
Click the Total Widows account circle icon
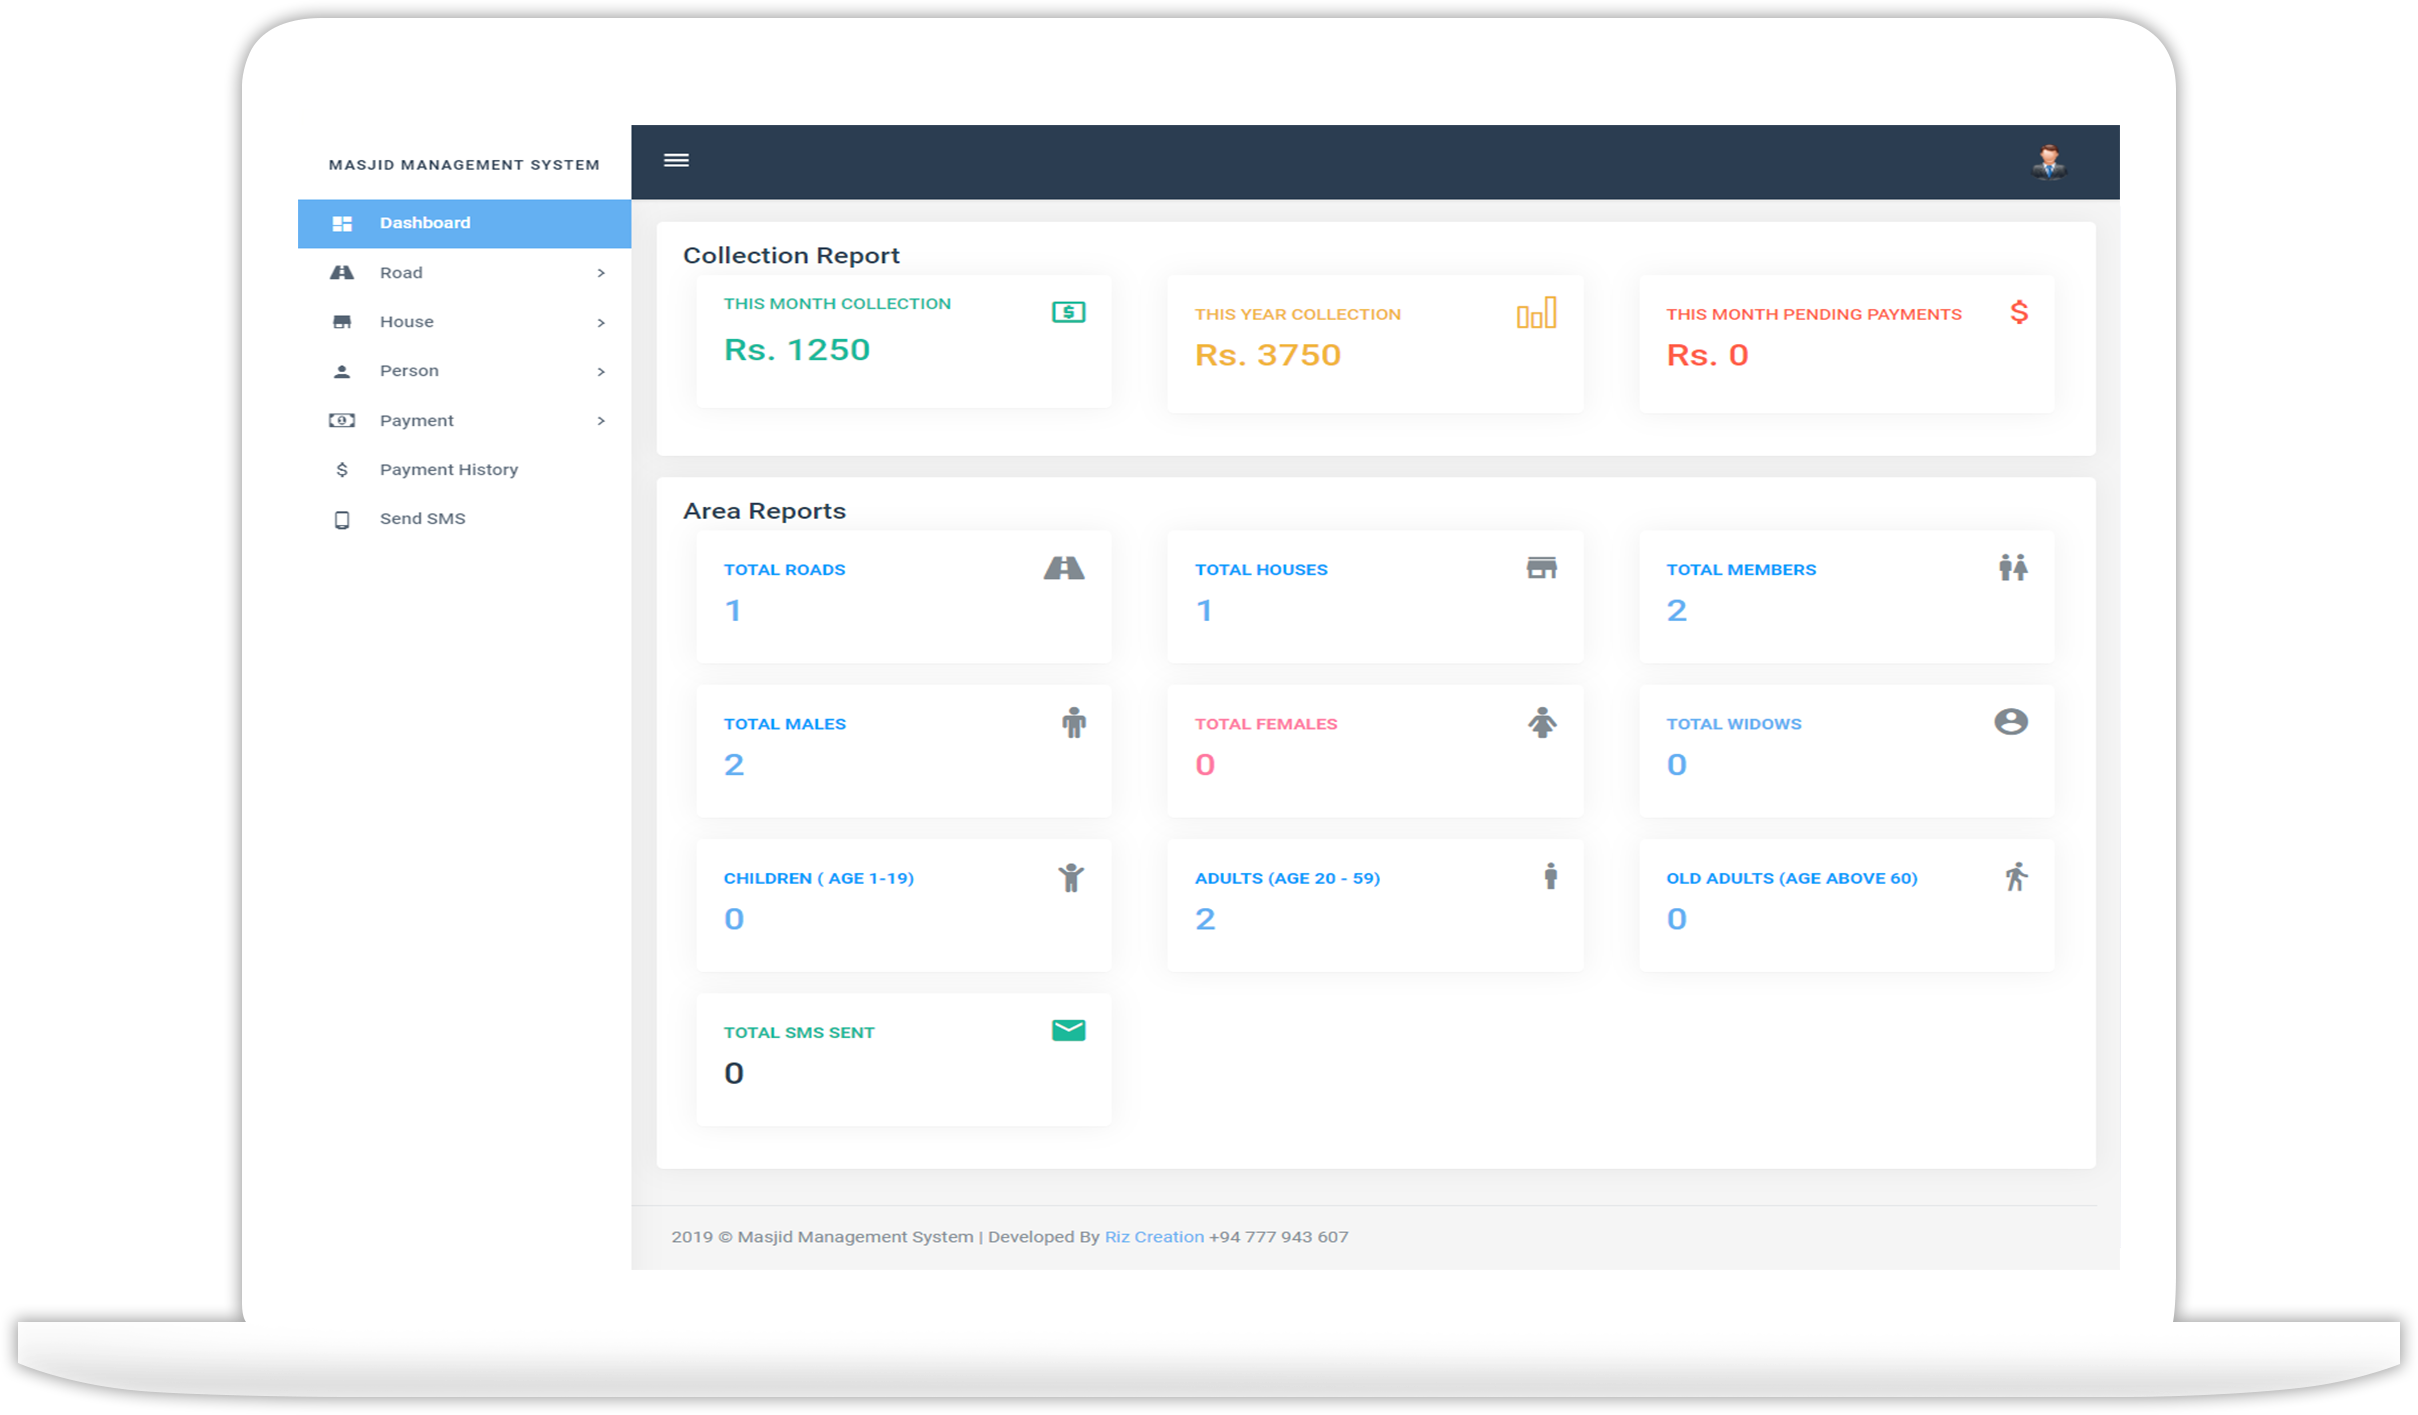(x=2010, y=722)
